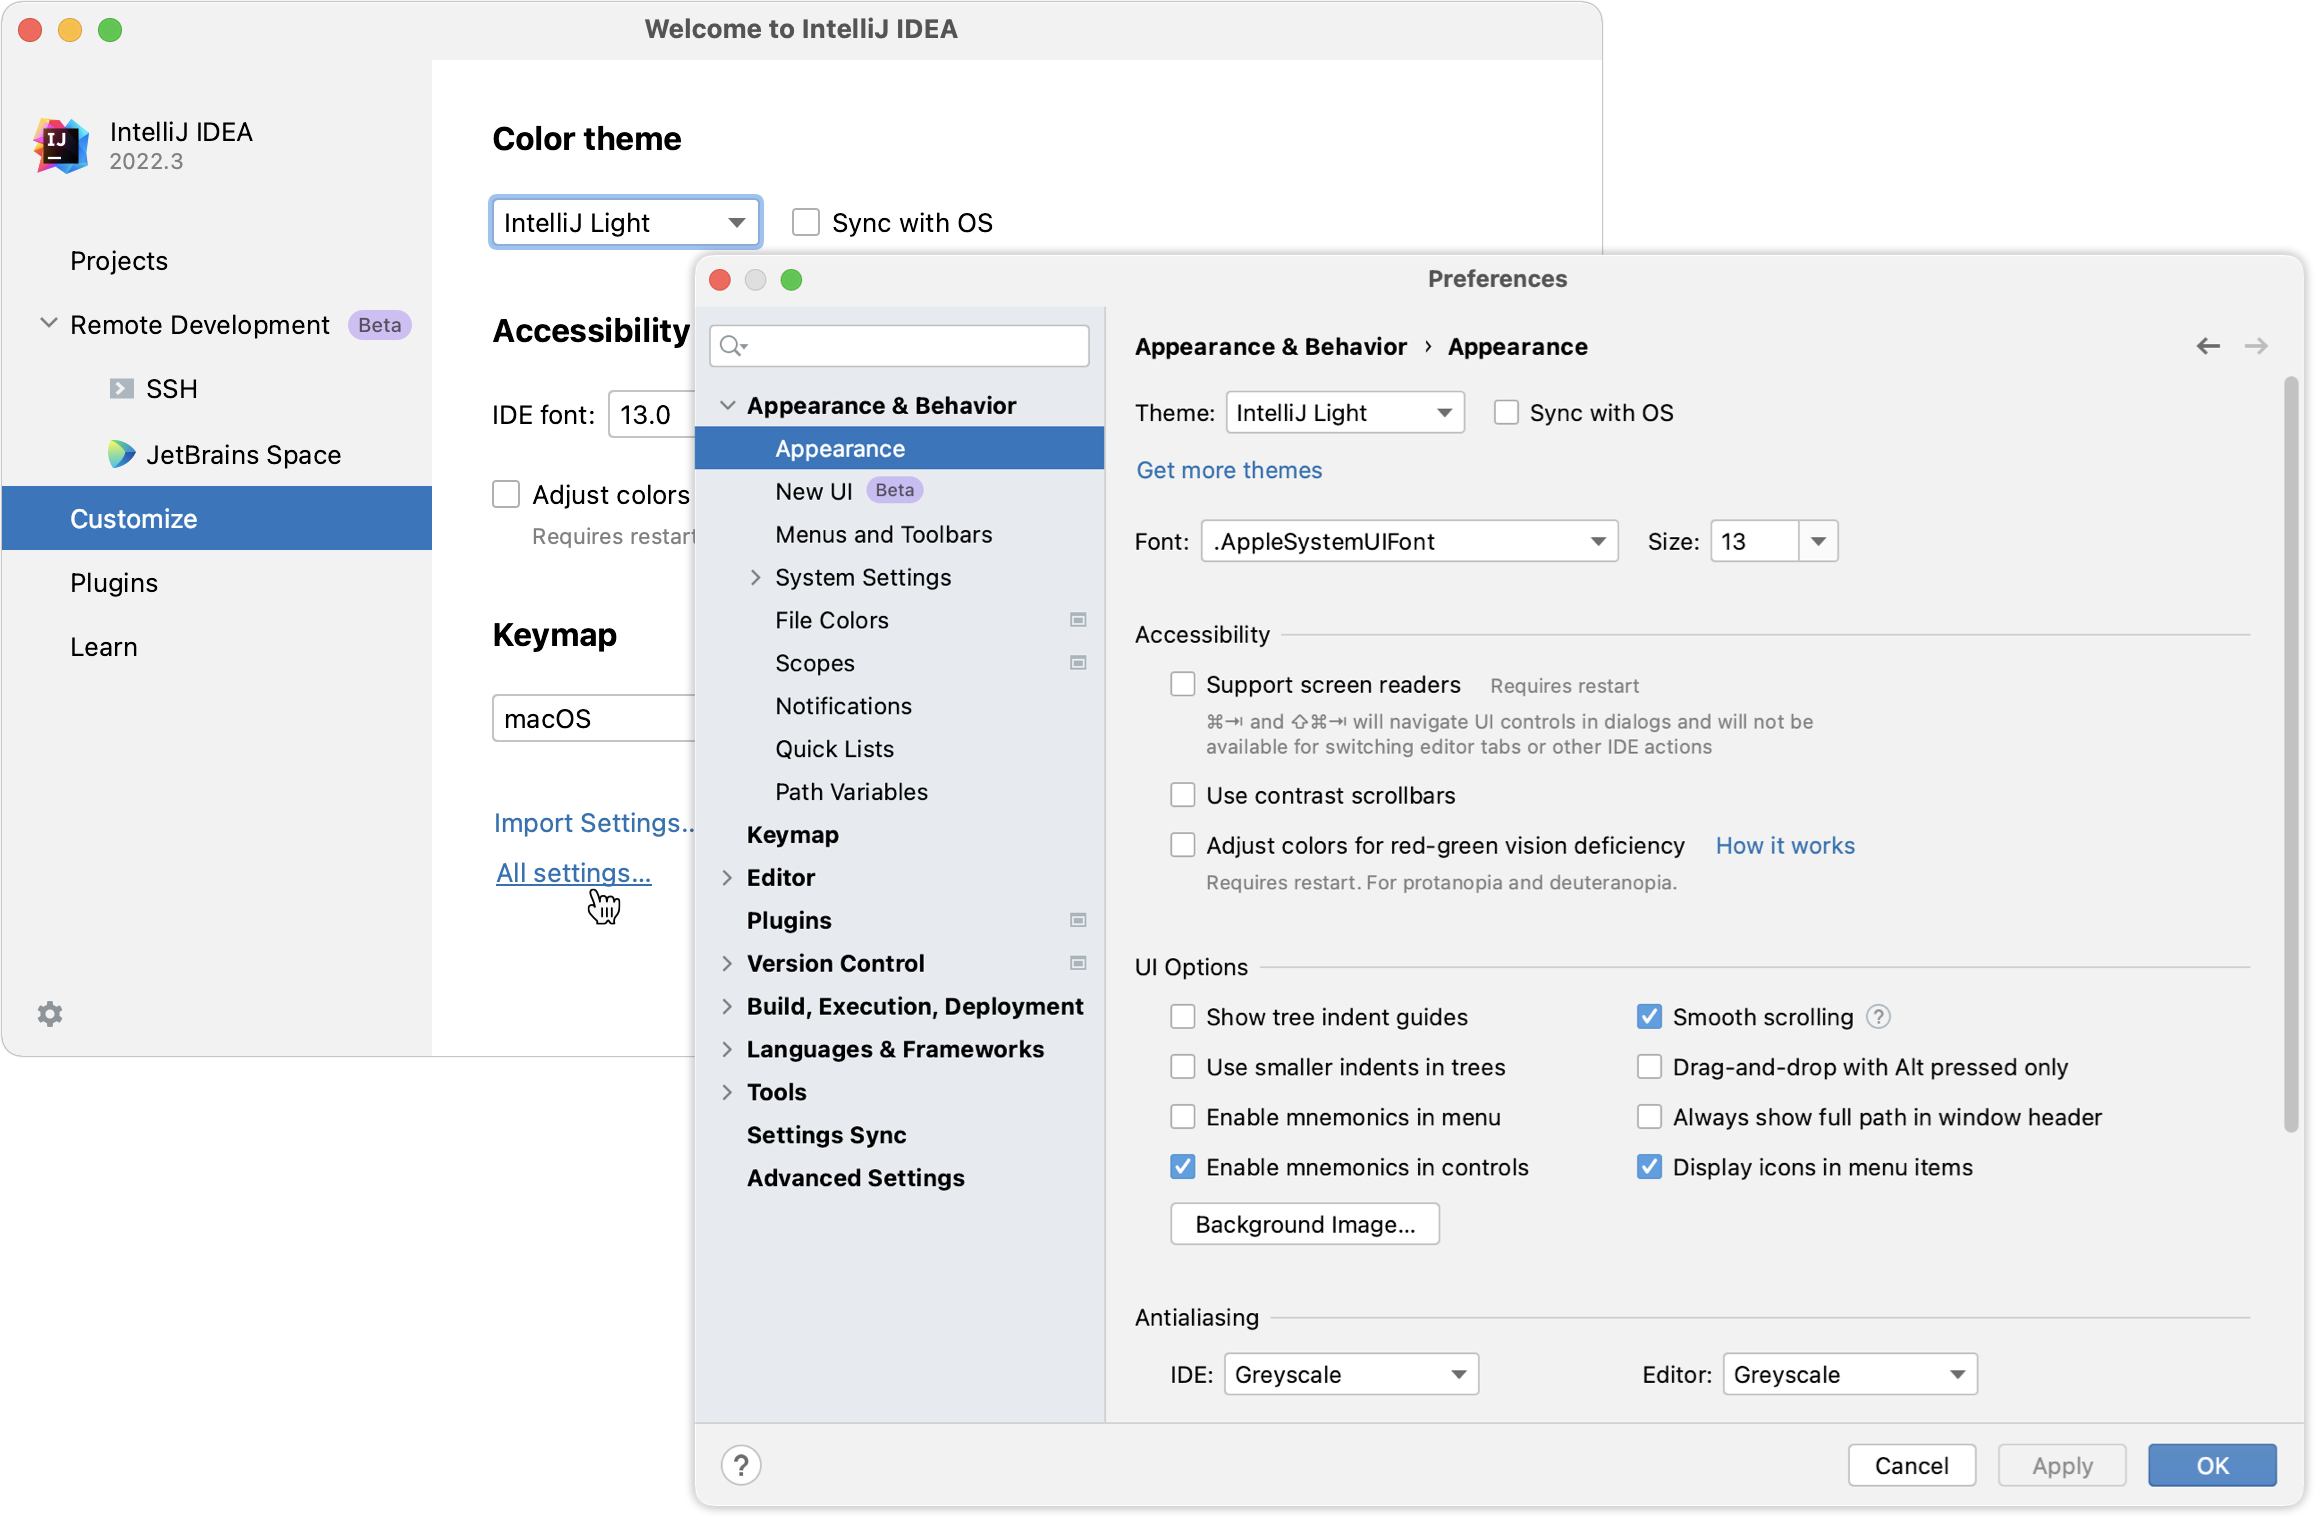Image resolution: width=2324 pixels, height=1524 pixels.
Task: Check Adjust colors for red-green vision deficiency
Action: pyautogui.click(x=1183, y=846)
